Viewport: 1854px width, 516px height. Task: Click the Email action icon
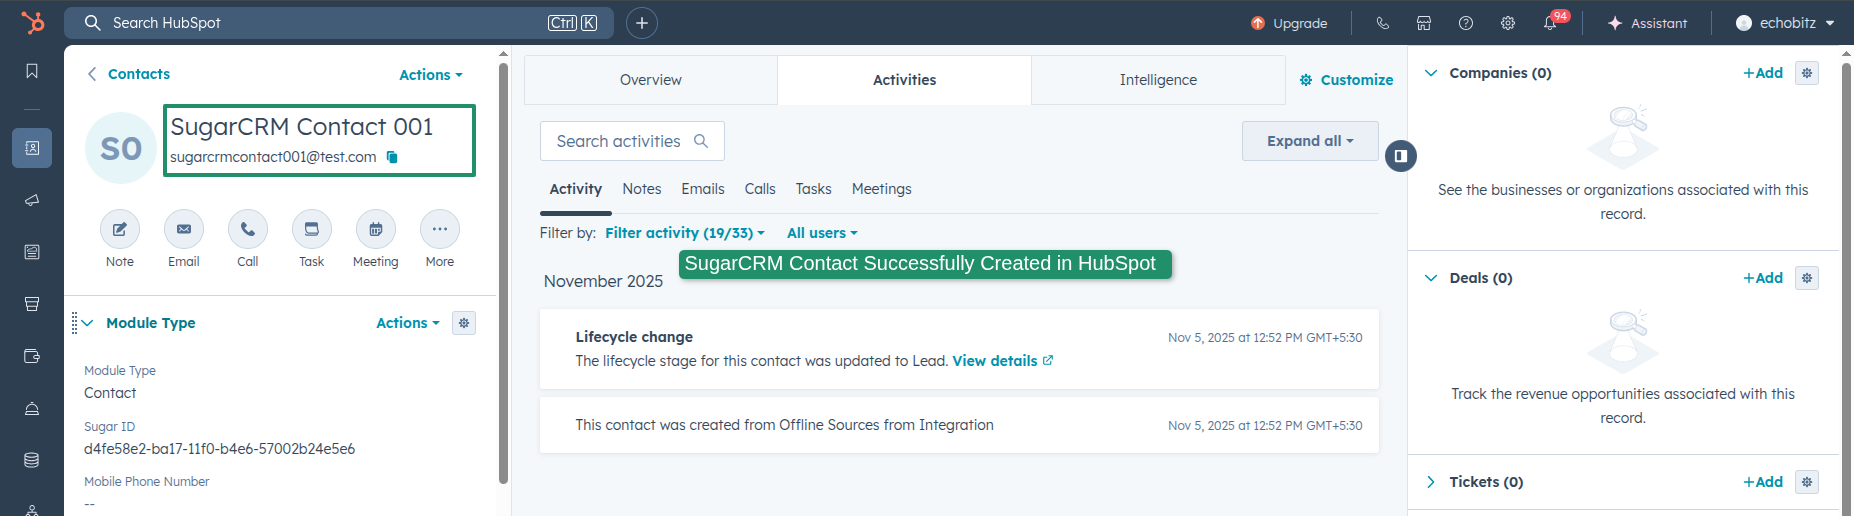pos(184,229)
